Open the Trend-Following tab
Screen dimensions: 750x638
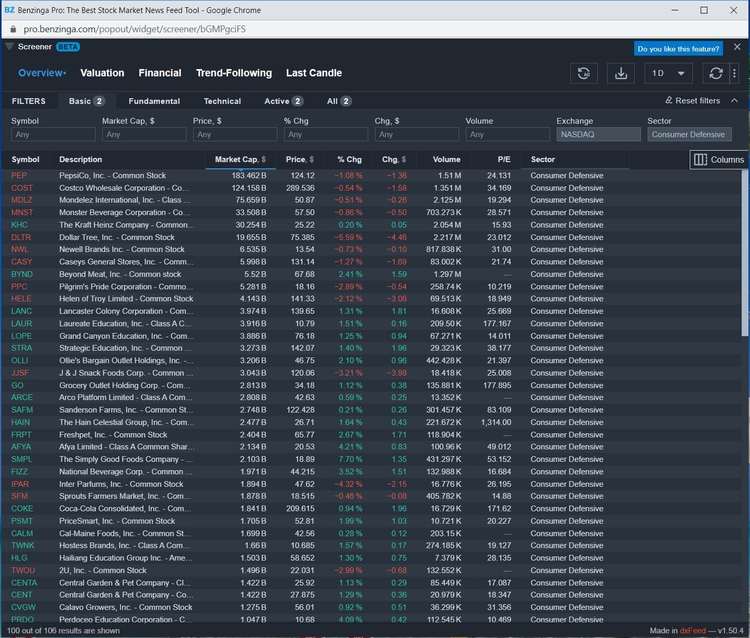234,73
